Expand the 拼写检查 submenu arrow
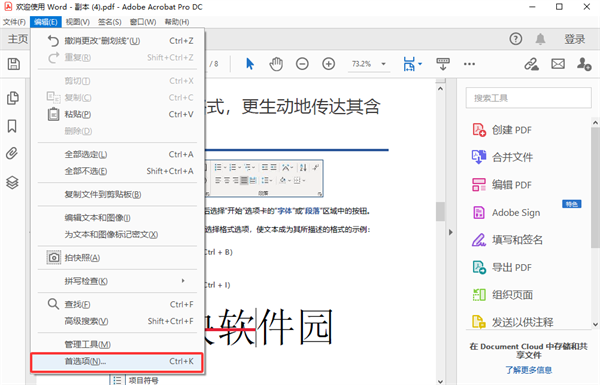600x385 pixels. point(183,281)
